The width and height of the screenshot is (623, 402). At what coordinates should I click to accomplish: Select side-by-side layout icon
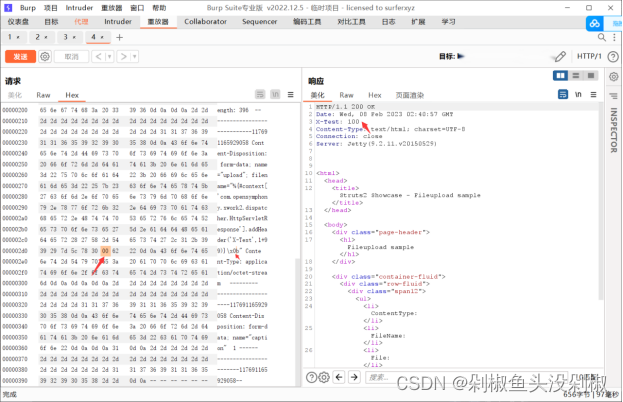tap(560, 75)
